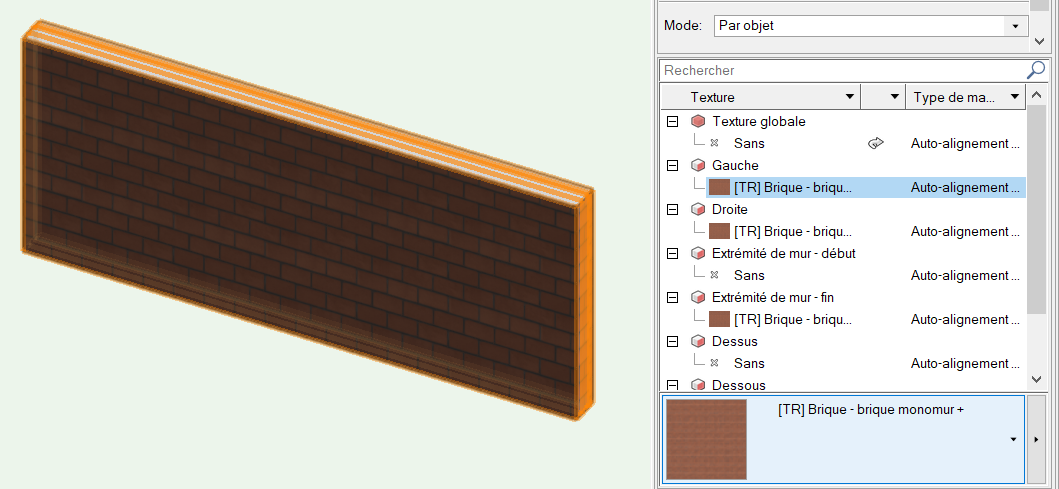
Task: Click the Extrémité de mur - fin icon
Action: (x=697, y=297)
